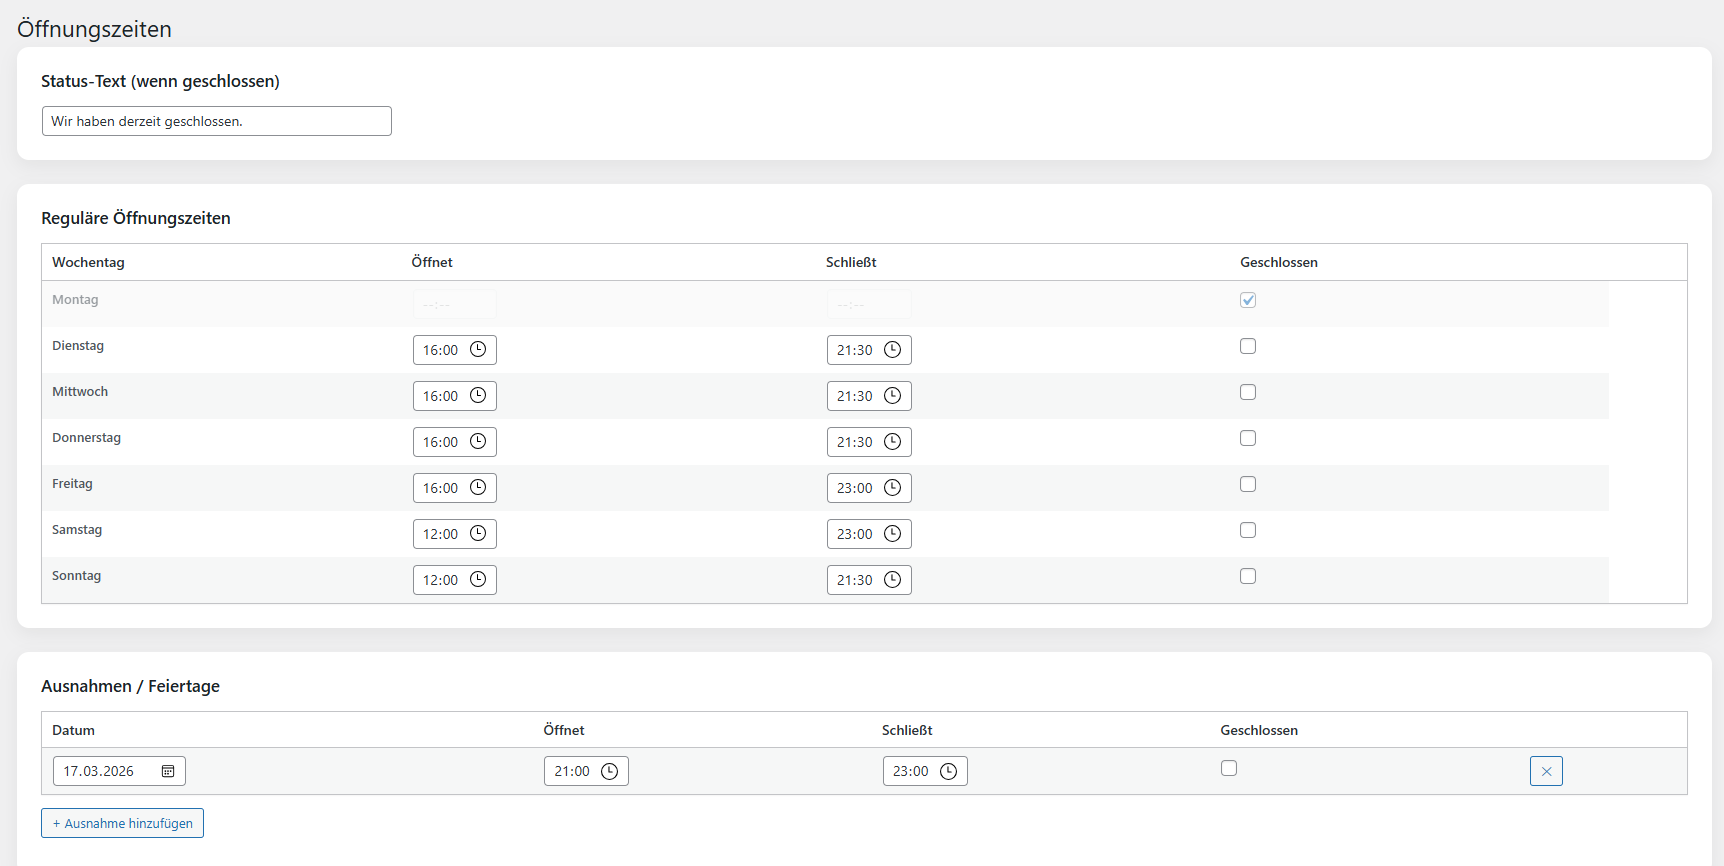Tick the Geschlossen checkbox for Samstag
The width and height of the screenshot is (1724, 866).
click(x=1248, y=530)
